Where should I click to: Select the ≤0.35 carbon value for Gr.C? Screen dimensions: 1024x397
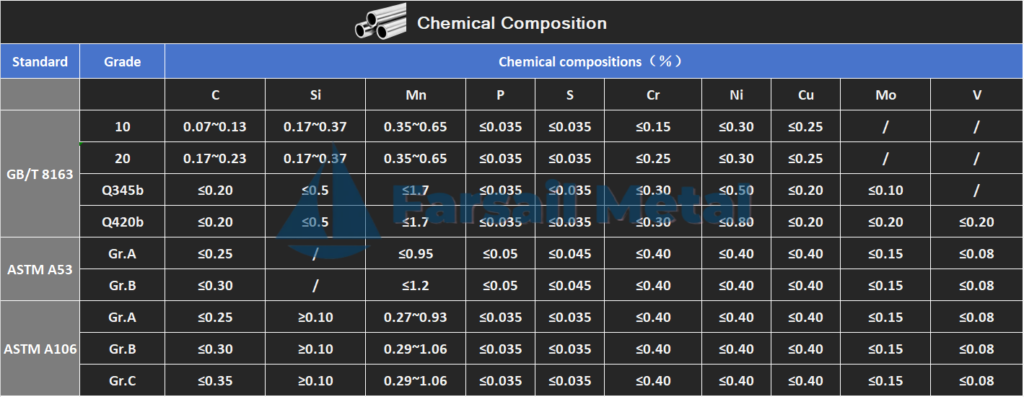(215, 381)
